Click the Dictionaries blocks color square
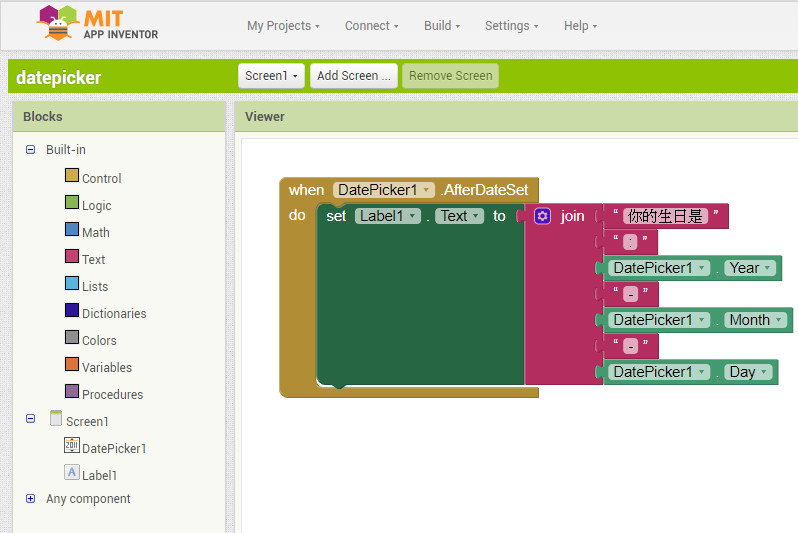Image resolution: width=798 pixels, height=533 pixels. point(72,310)
